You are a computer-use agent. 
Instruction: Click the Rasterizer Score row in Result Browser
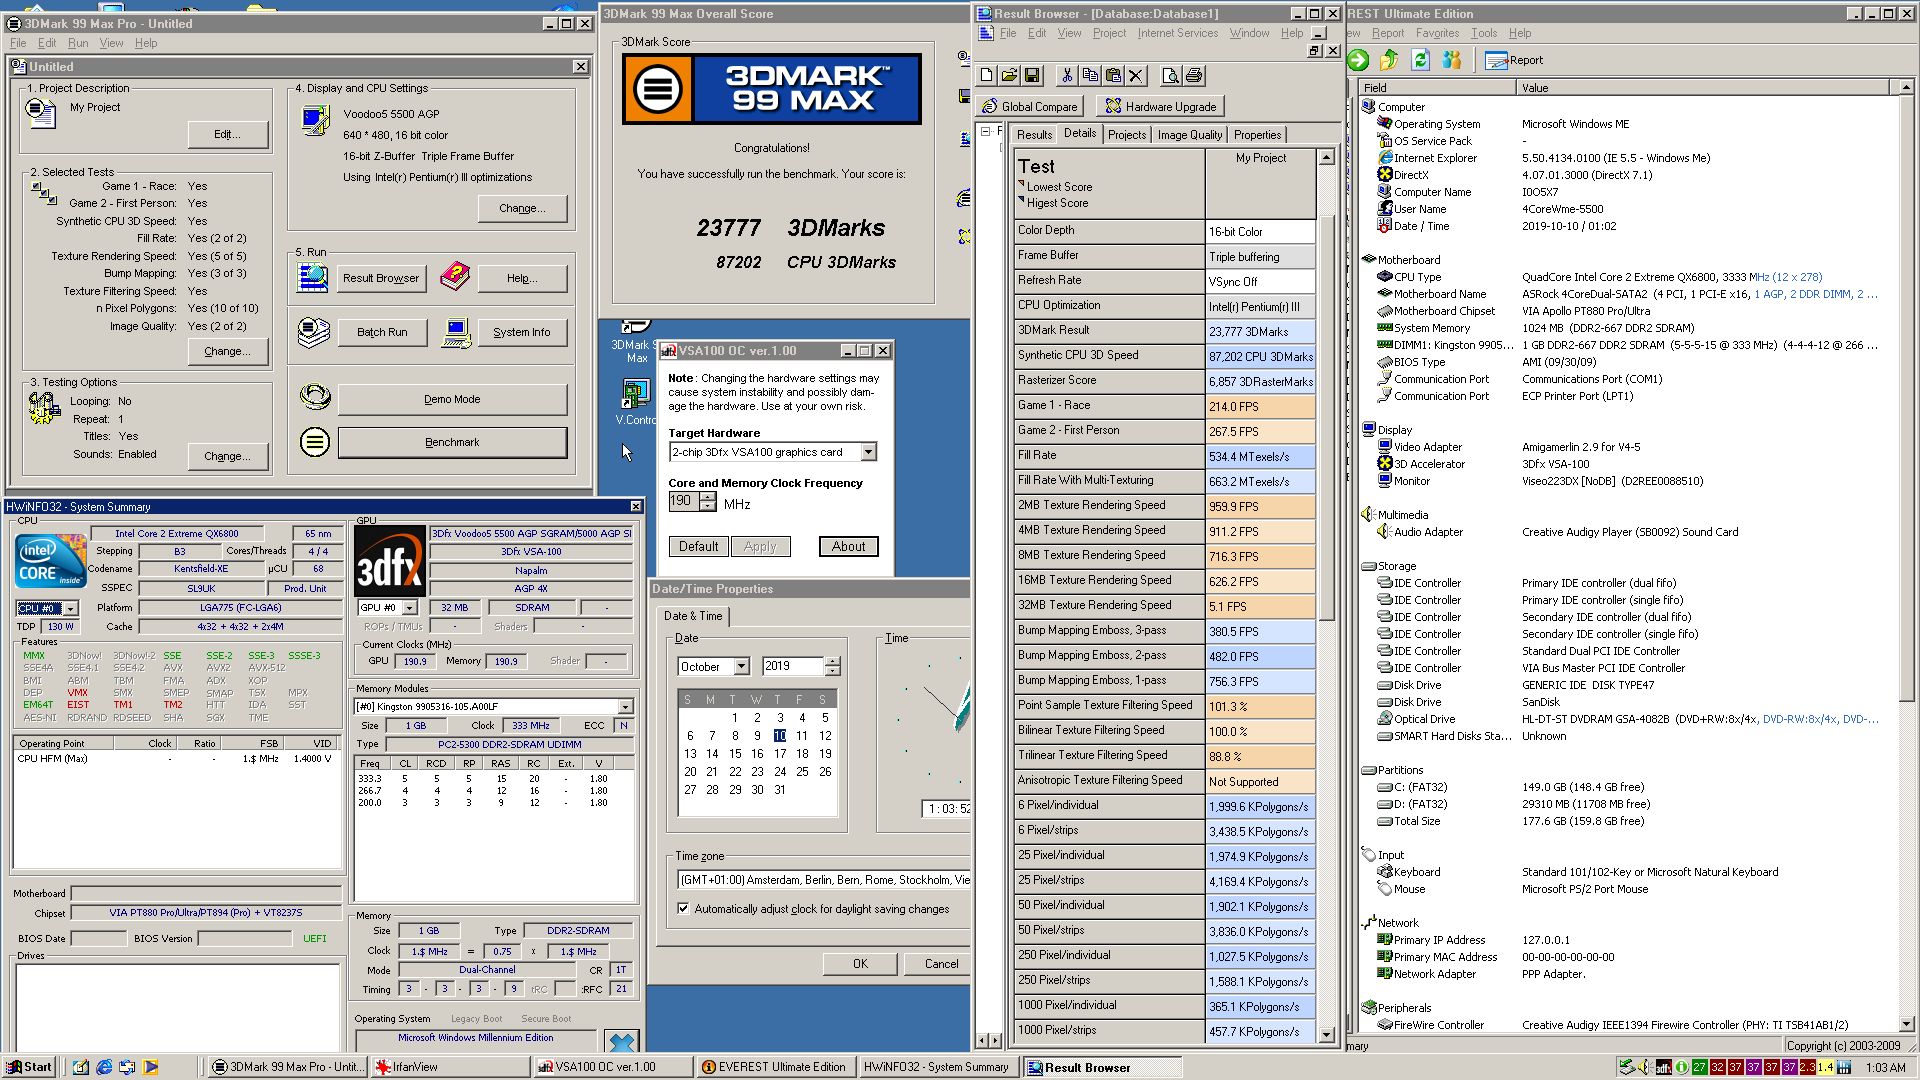tap(1164, 380)
